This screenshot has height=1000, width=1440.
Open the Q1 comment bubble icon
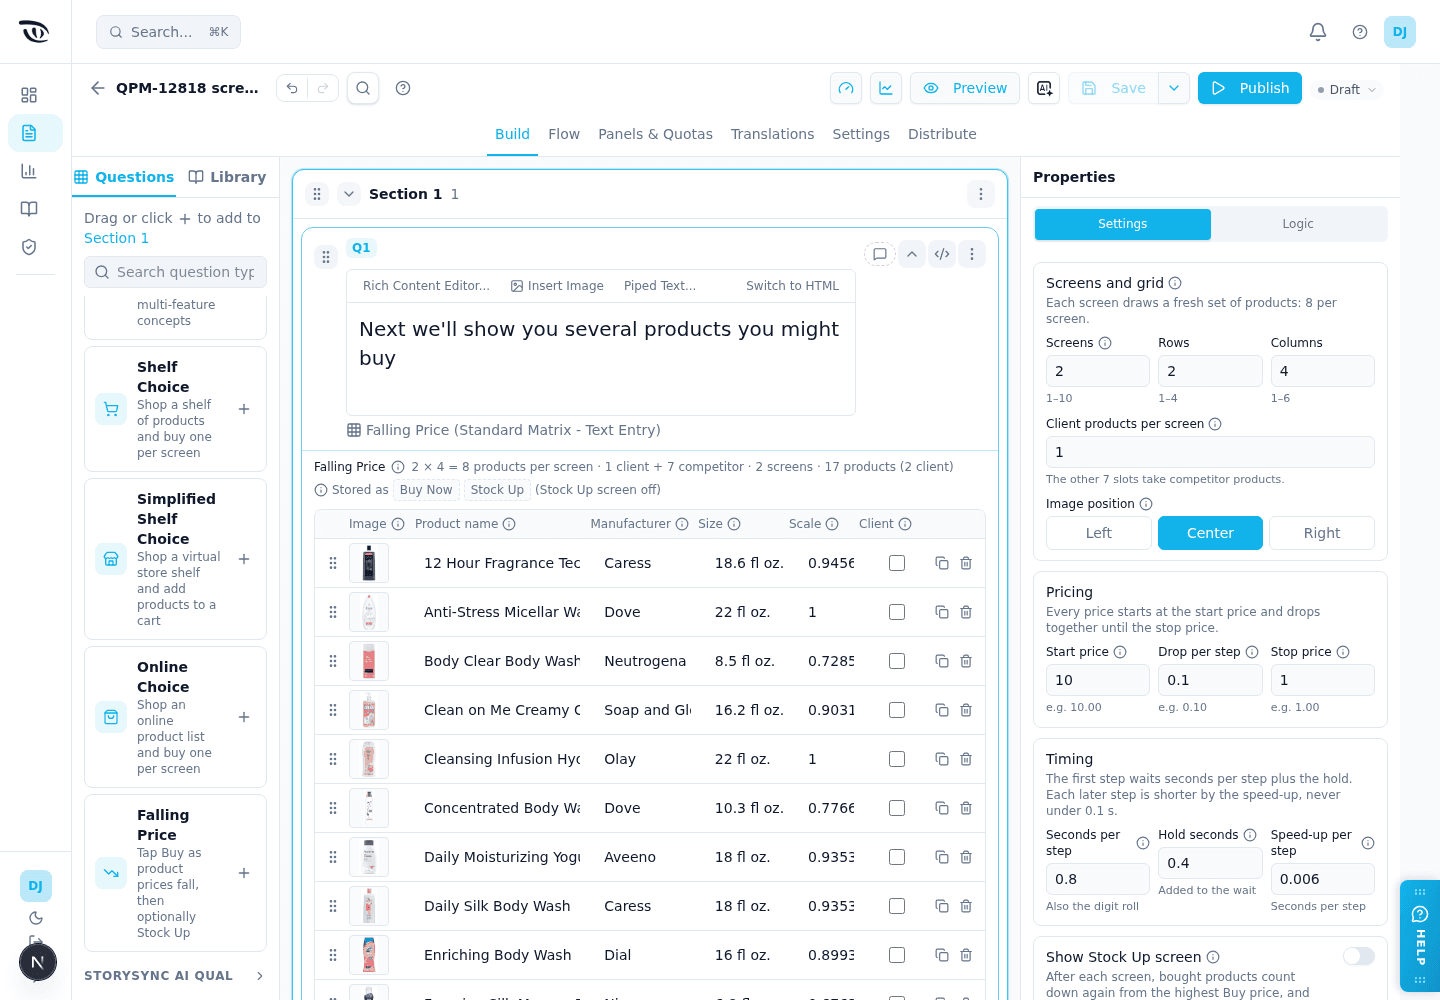click(x=880, y=254)
